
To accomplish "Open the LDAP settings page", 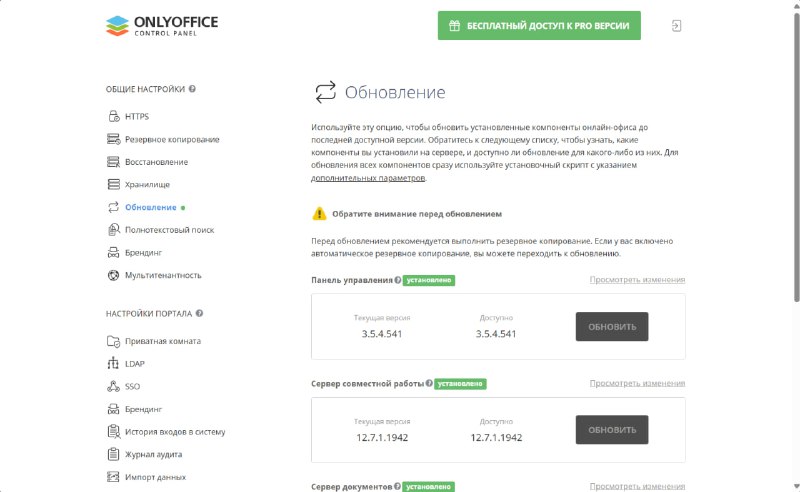I will [x=135, y=363].
